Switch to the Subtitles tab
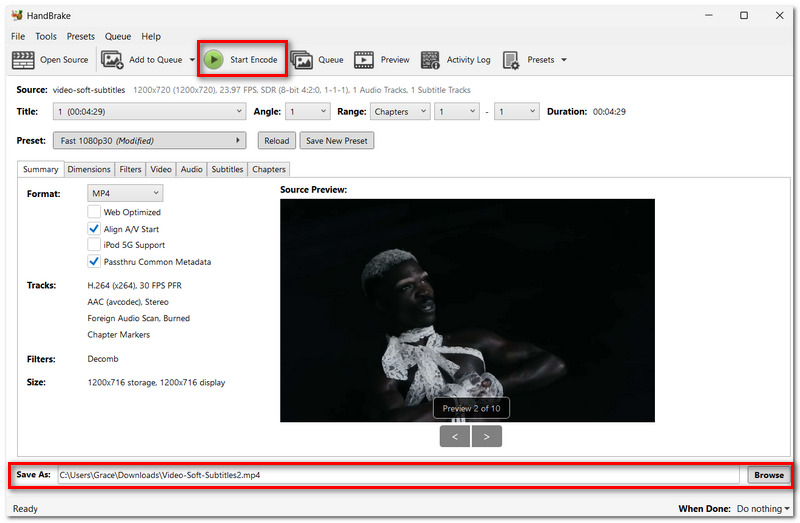The image size is (800, 523). (227, 169)
